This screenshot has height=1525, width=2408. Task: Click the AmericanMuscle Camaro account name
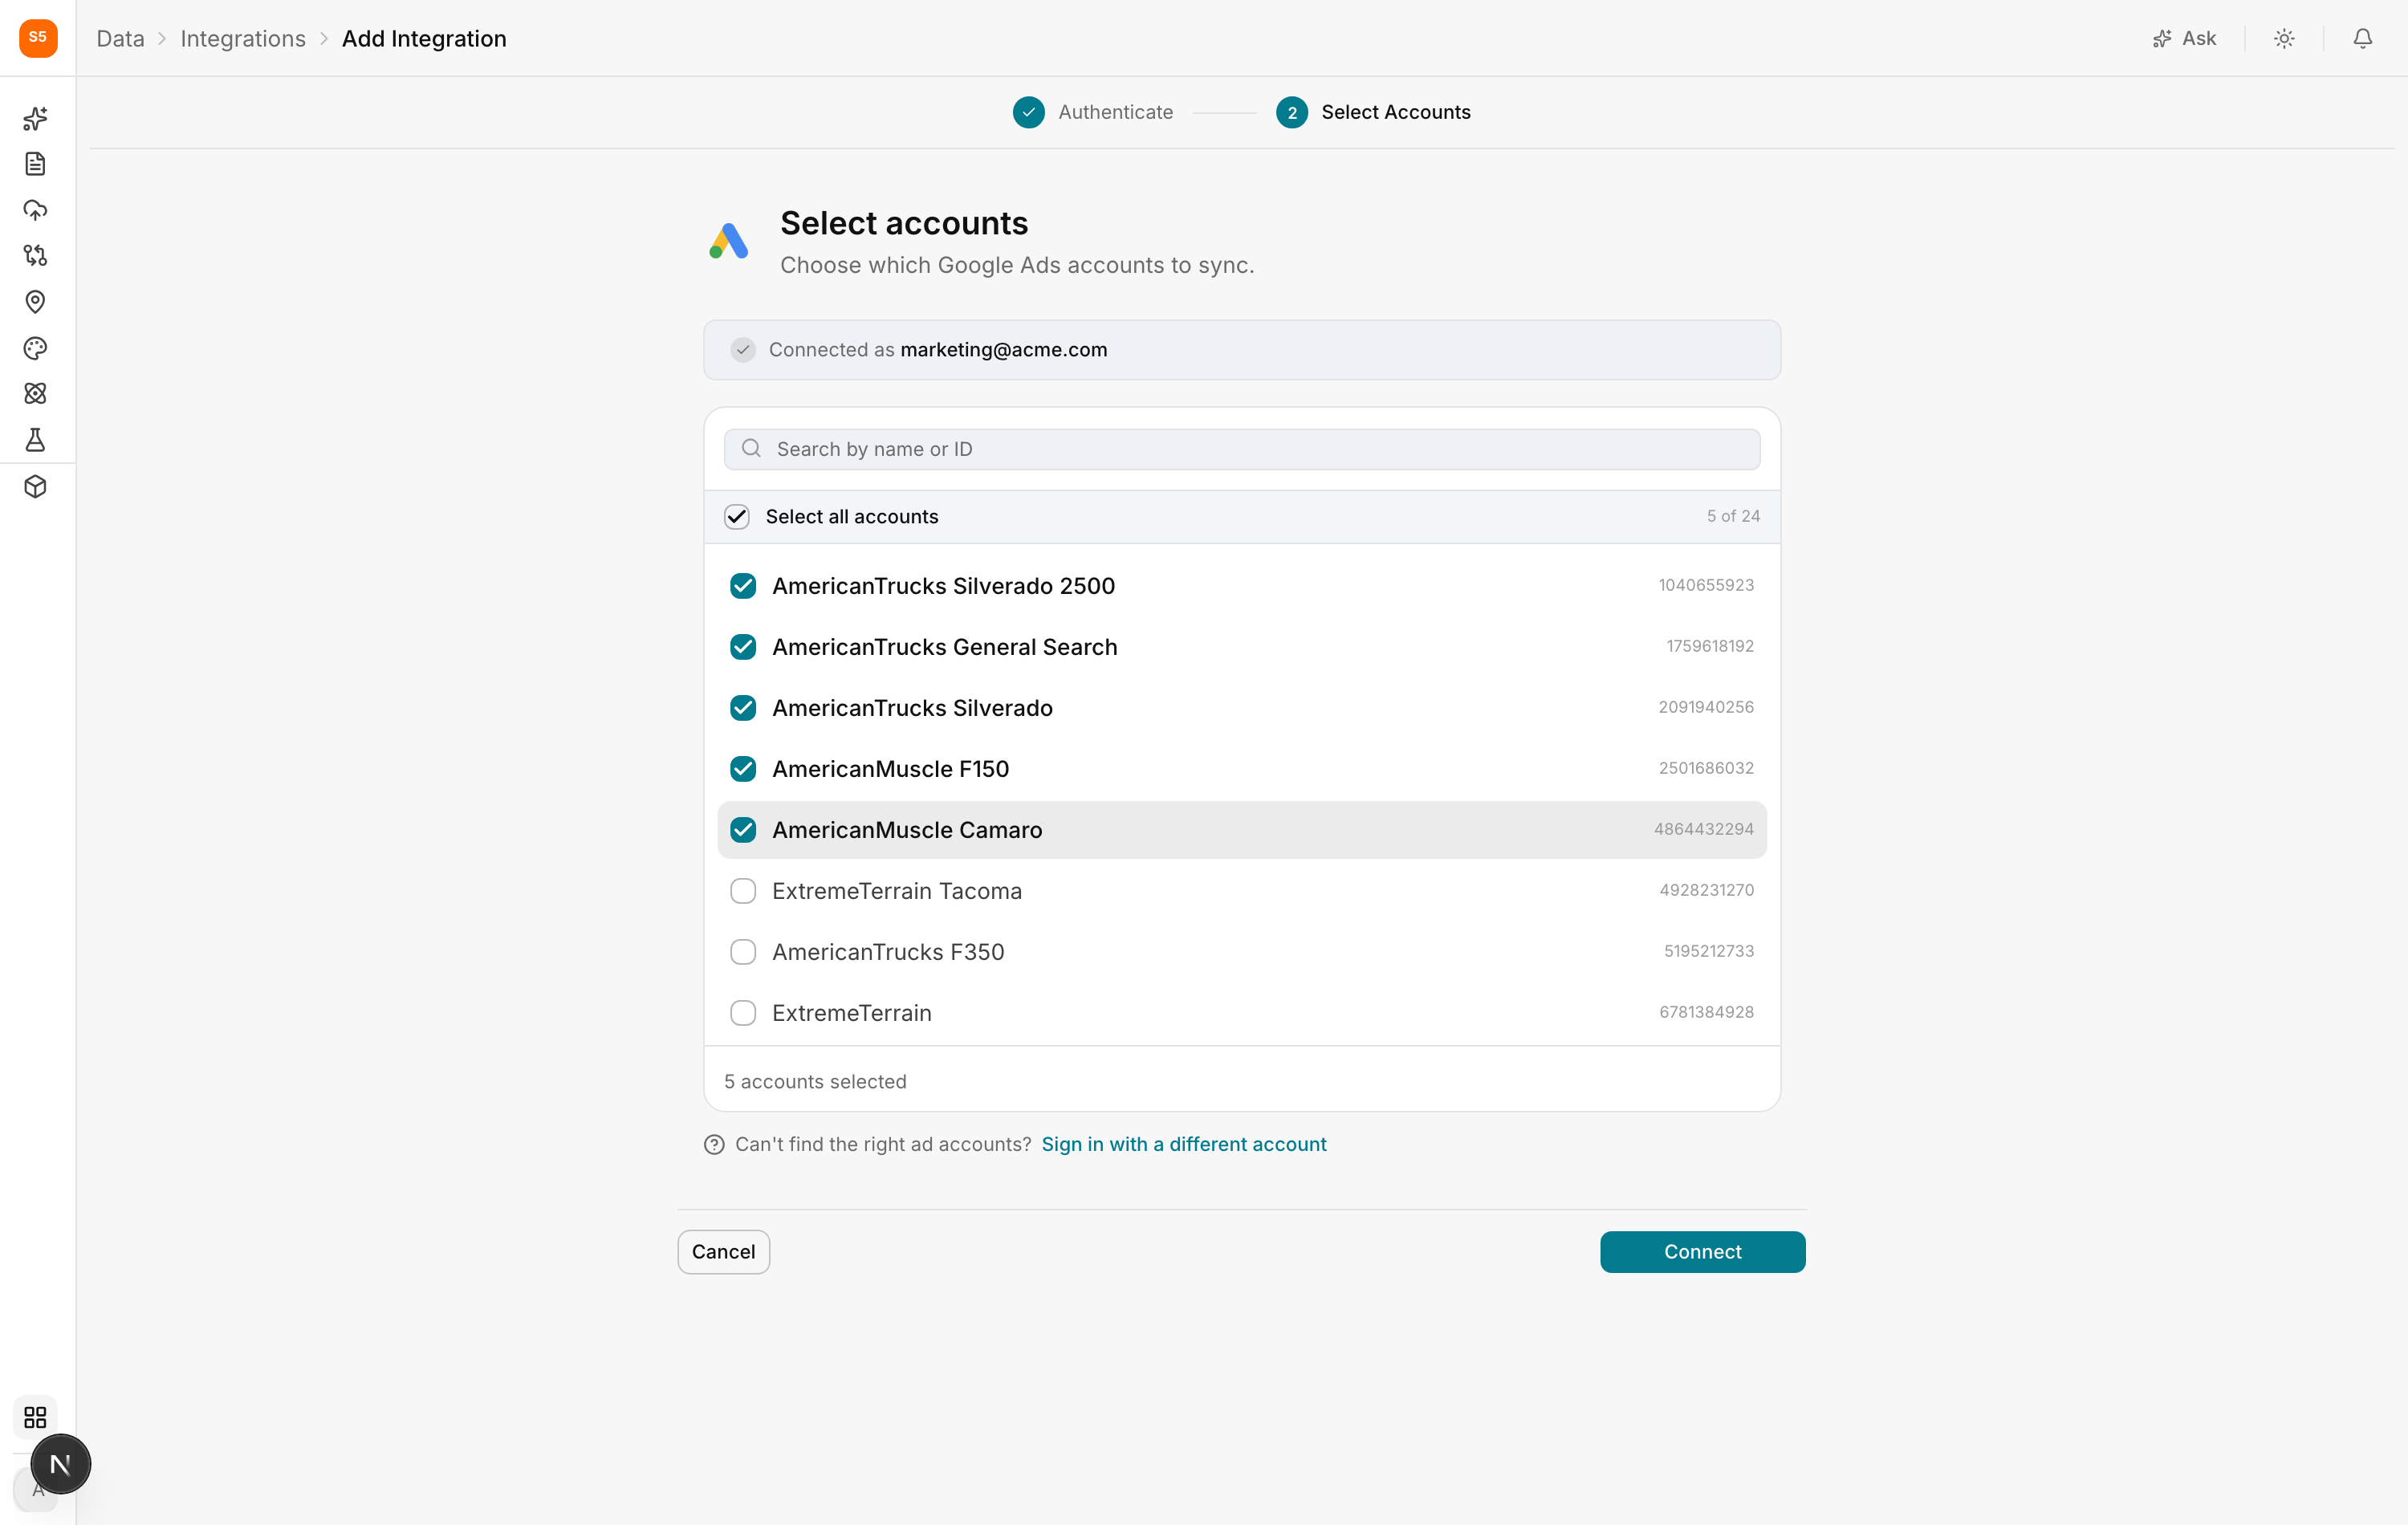(907, 830)
